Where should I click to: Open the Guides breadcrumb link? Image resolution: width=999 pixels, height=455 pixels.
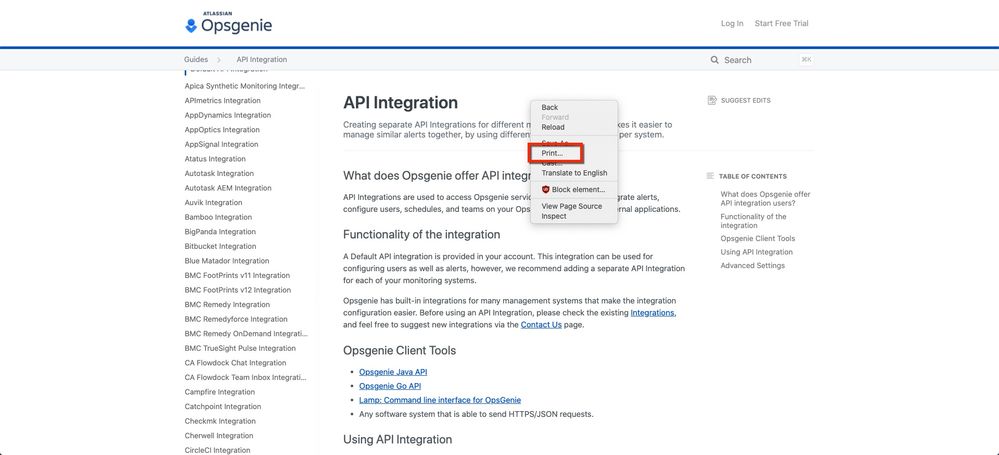click(x=196, y=59)
